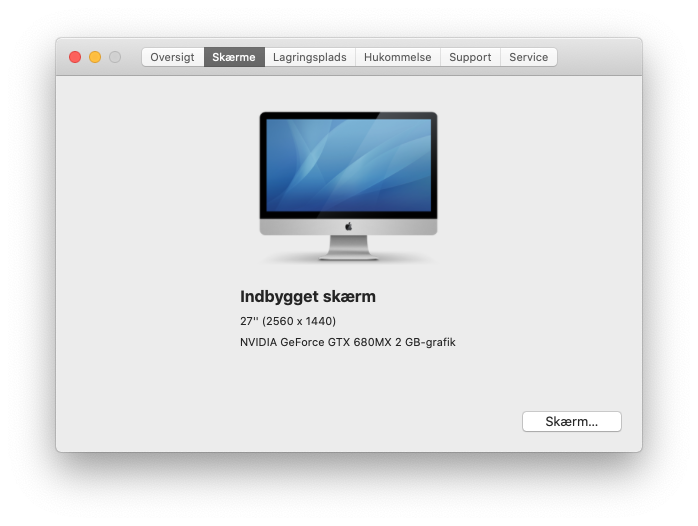
Task: Minimize the window with the yellow button
Action: point(95,57)
